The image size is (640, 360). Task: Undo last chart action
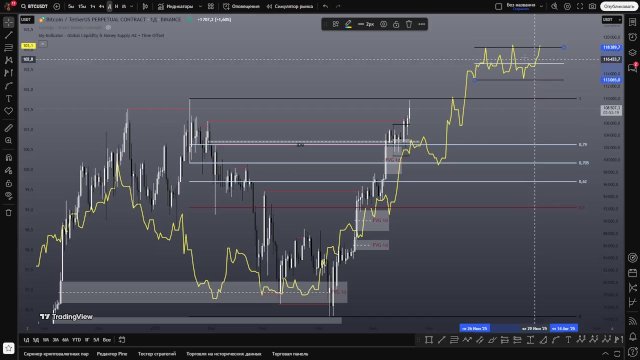click(x=325, y=7)
